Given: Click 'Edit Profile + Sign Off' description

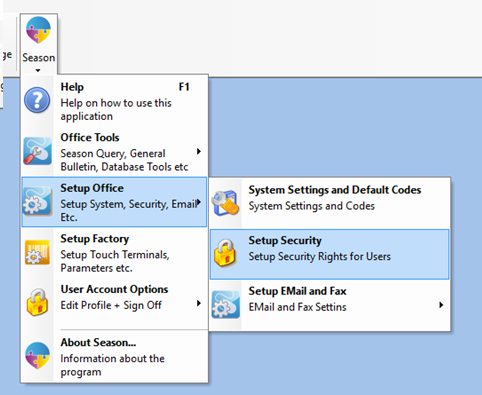Looking at the screenshot, I should [x=111, y=305].
